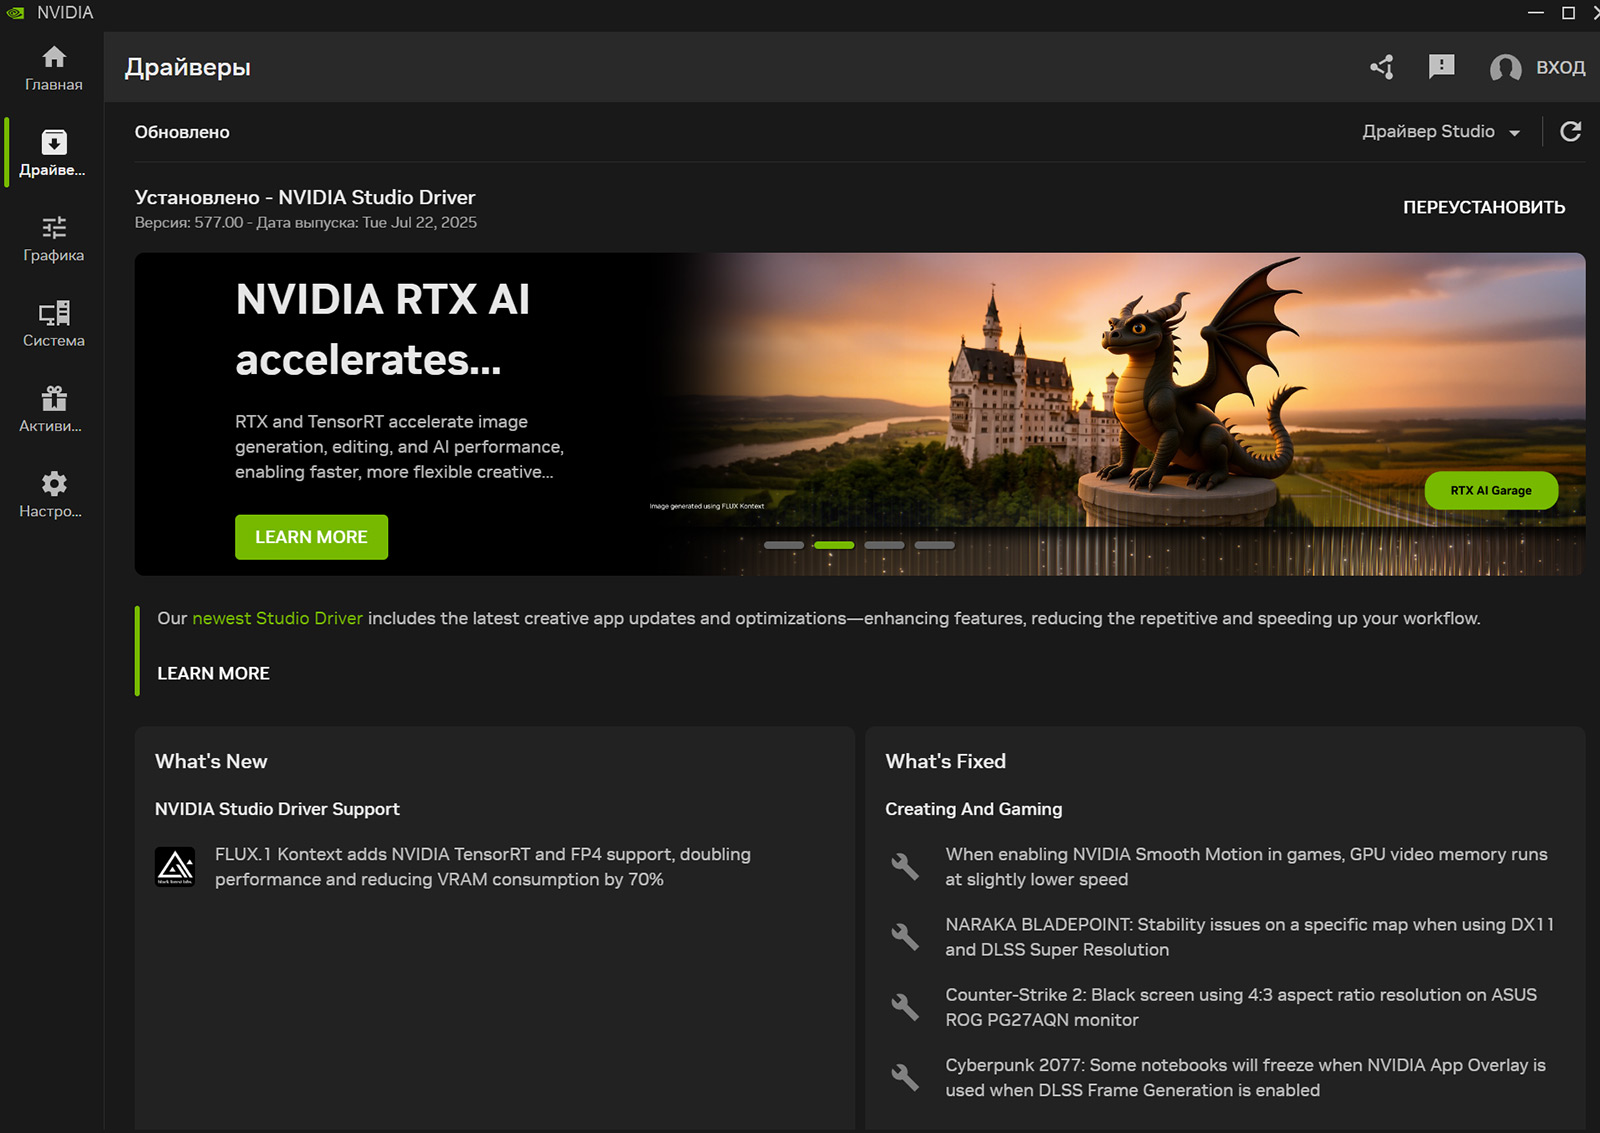Open the Система computer icon in sidebar

pyautogui.click(x=54, y=313)
